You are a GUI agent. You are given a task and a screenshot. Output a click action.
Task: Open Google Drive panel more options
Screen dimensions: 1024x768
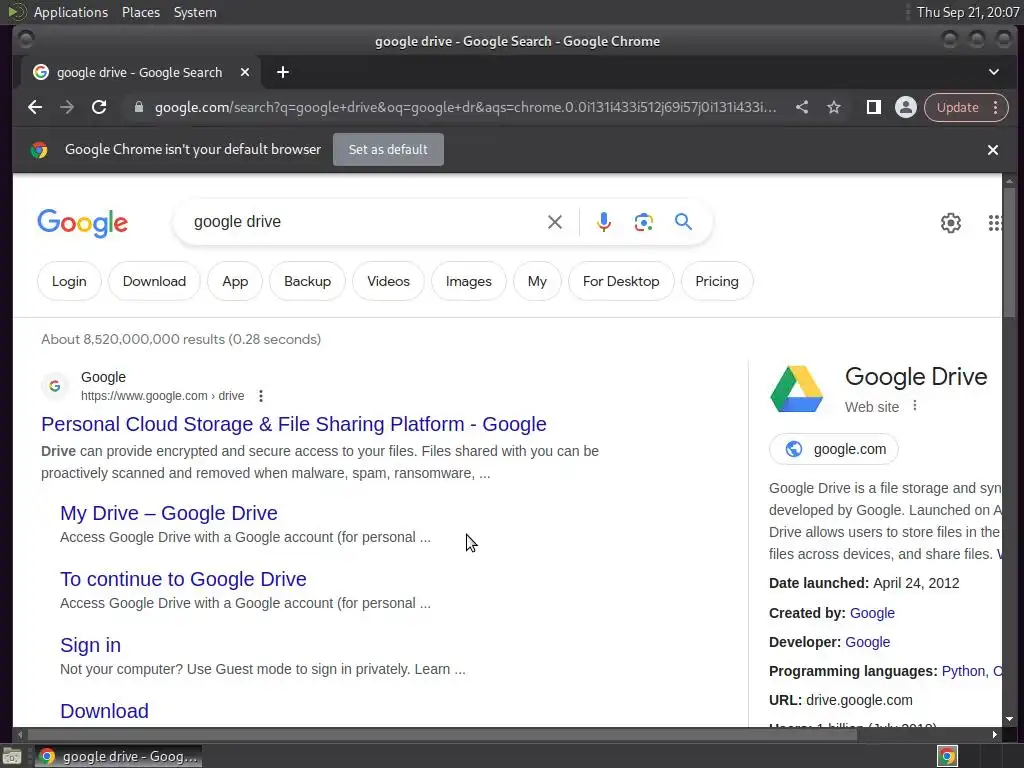point(915,406)
